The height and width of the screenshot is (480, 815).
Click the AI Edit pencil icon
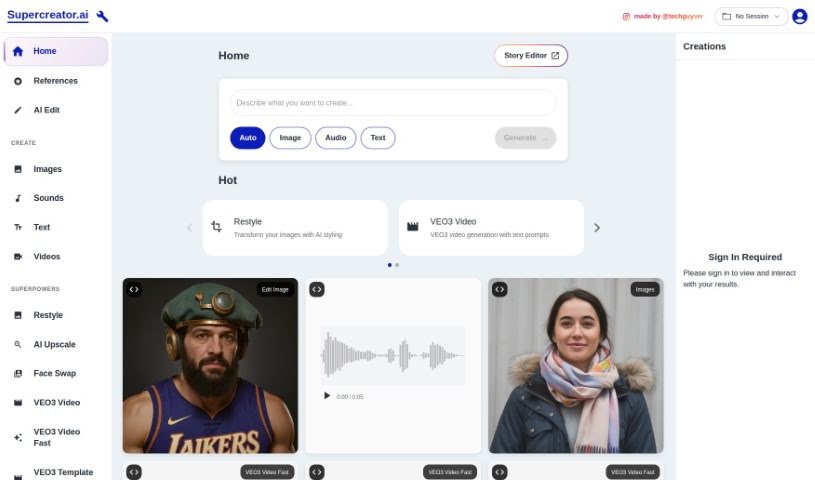pyautogui.click(x=18, y=110)
